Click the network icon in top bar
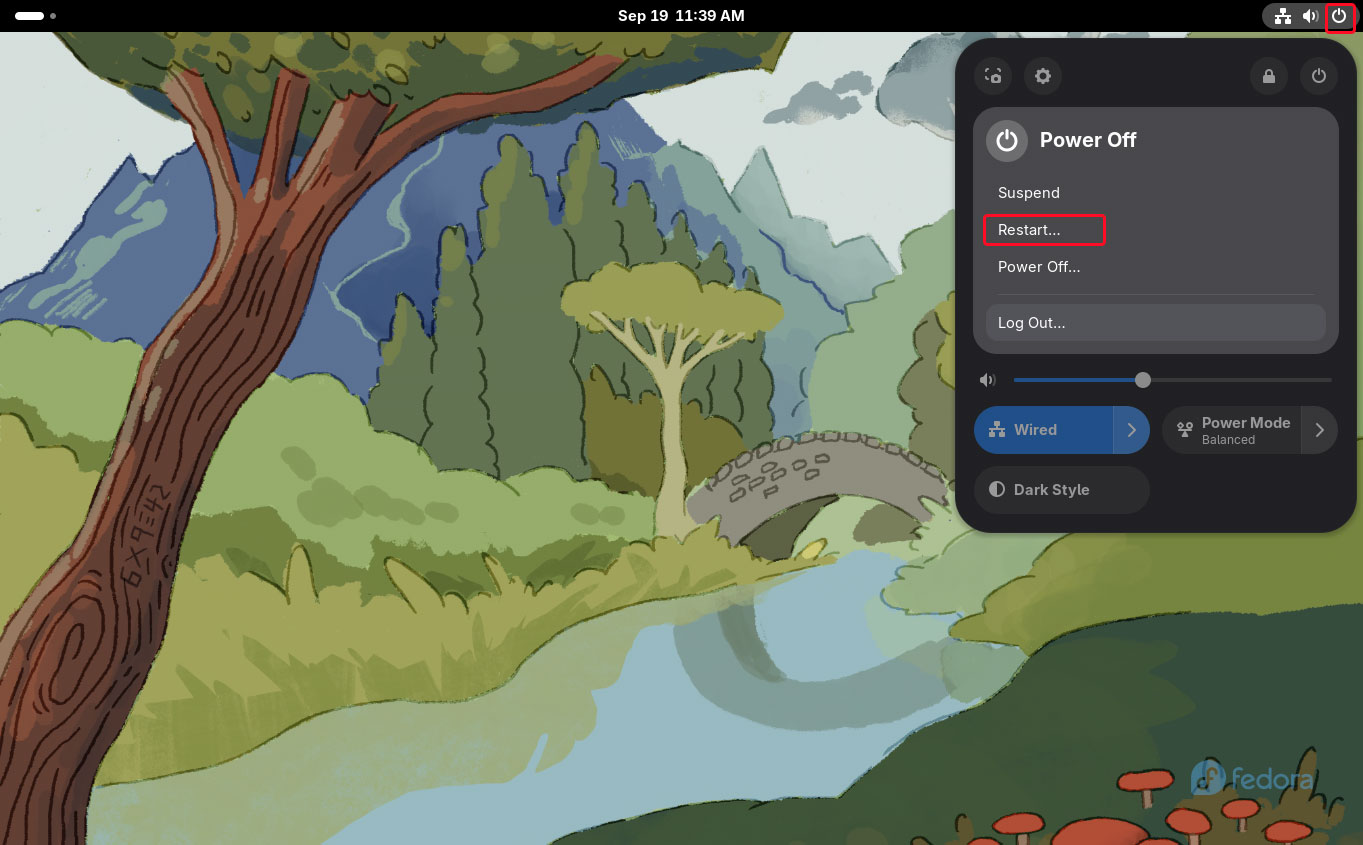This screenshot has height=845, width=1363. click(1283, 16)
